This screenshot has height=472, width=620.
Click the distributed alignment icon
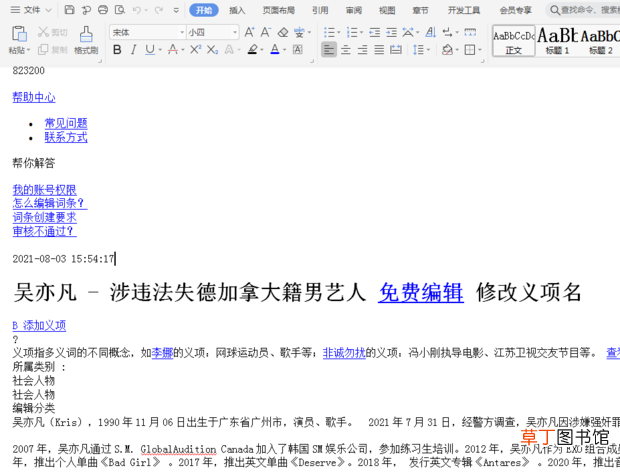point(396,49)
